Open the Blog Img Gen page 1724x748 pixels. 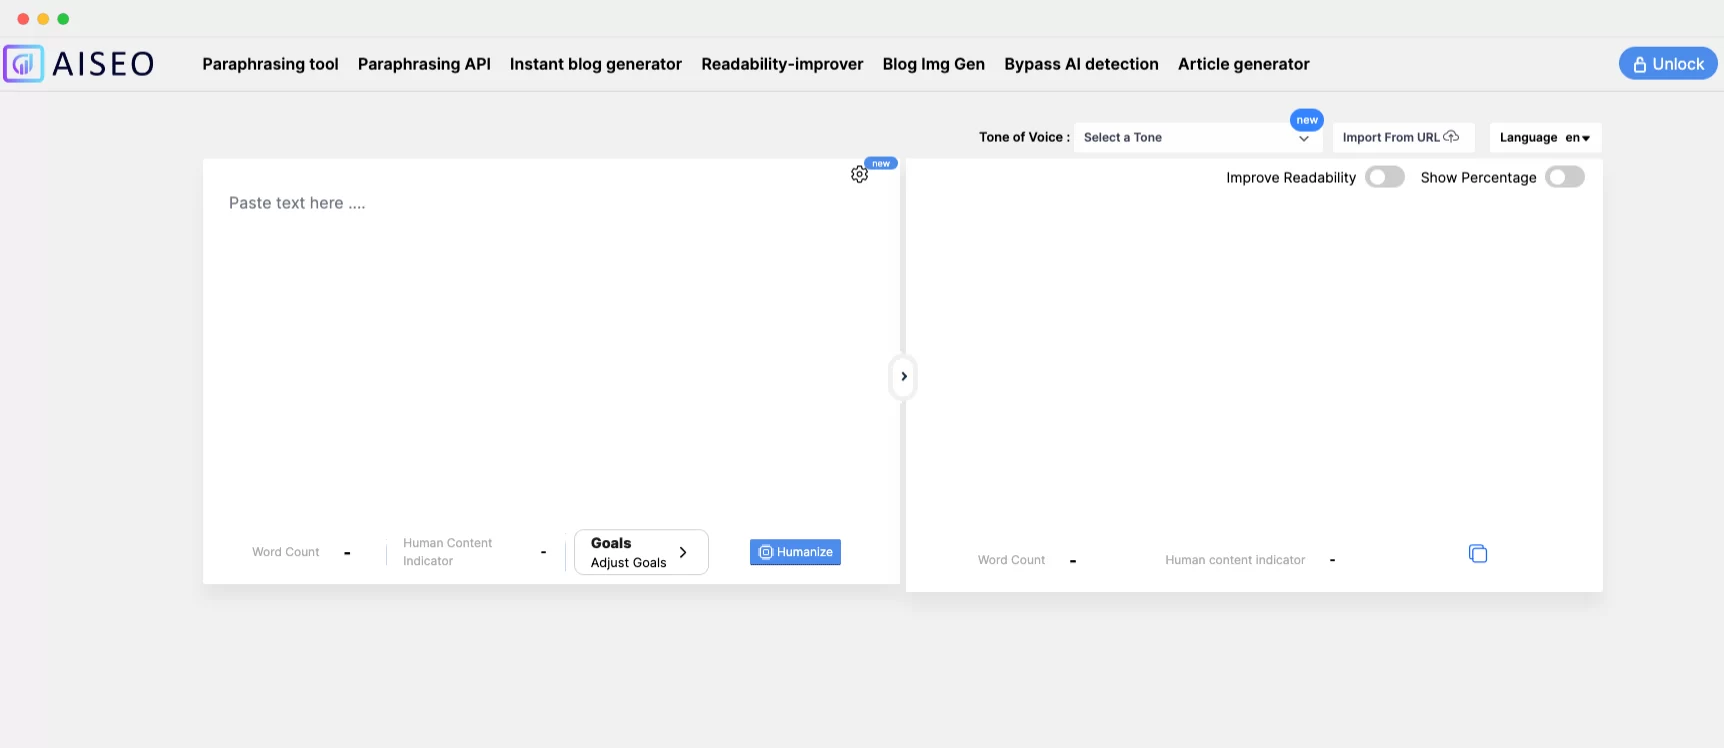(934, 64)
